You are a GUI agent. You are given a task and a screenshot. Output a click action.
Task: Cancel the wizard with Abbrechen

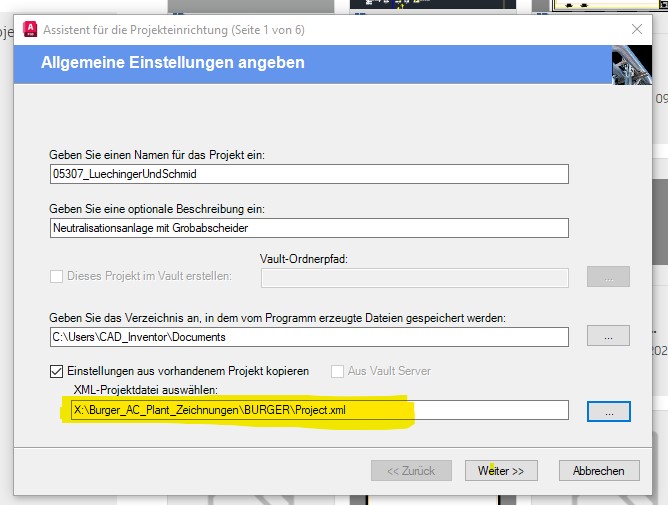pos(599,470)
